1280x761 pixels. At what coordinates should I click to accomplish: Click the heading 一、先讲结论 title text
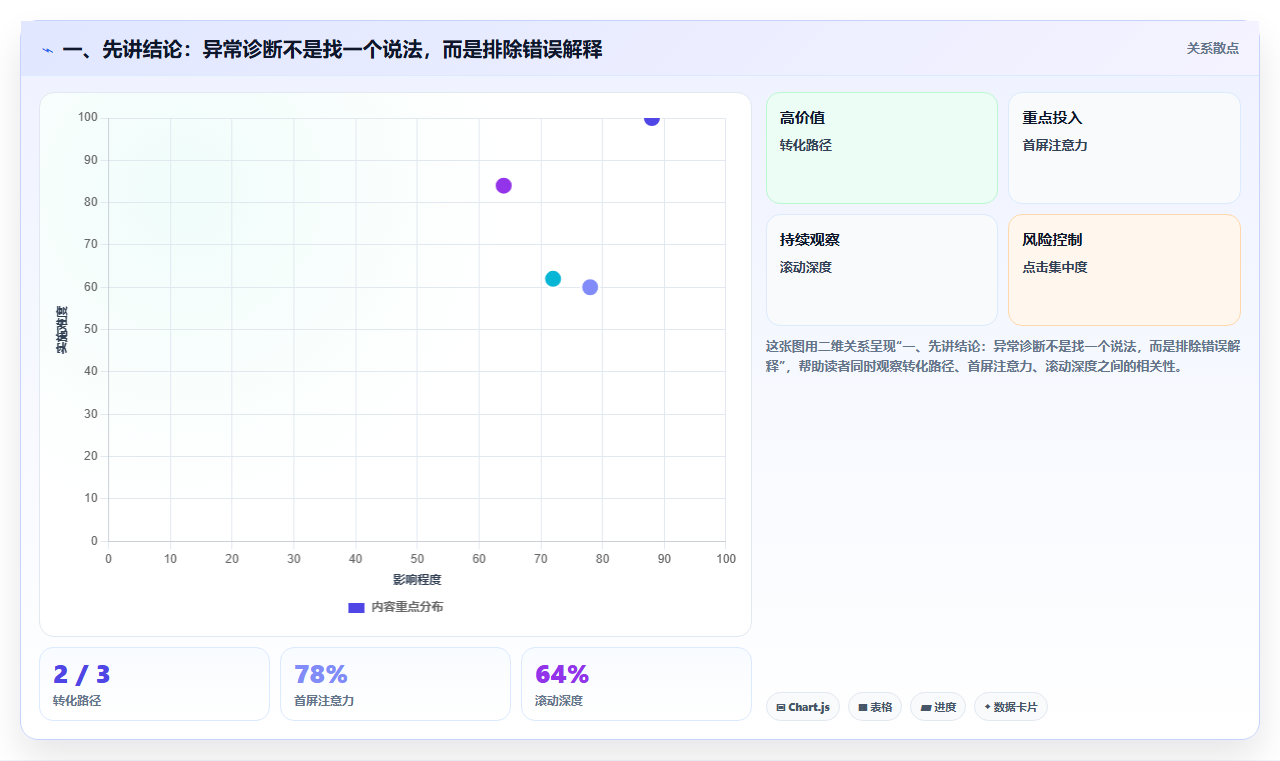click(x=332, y=49)
